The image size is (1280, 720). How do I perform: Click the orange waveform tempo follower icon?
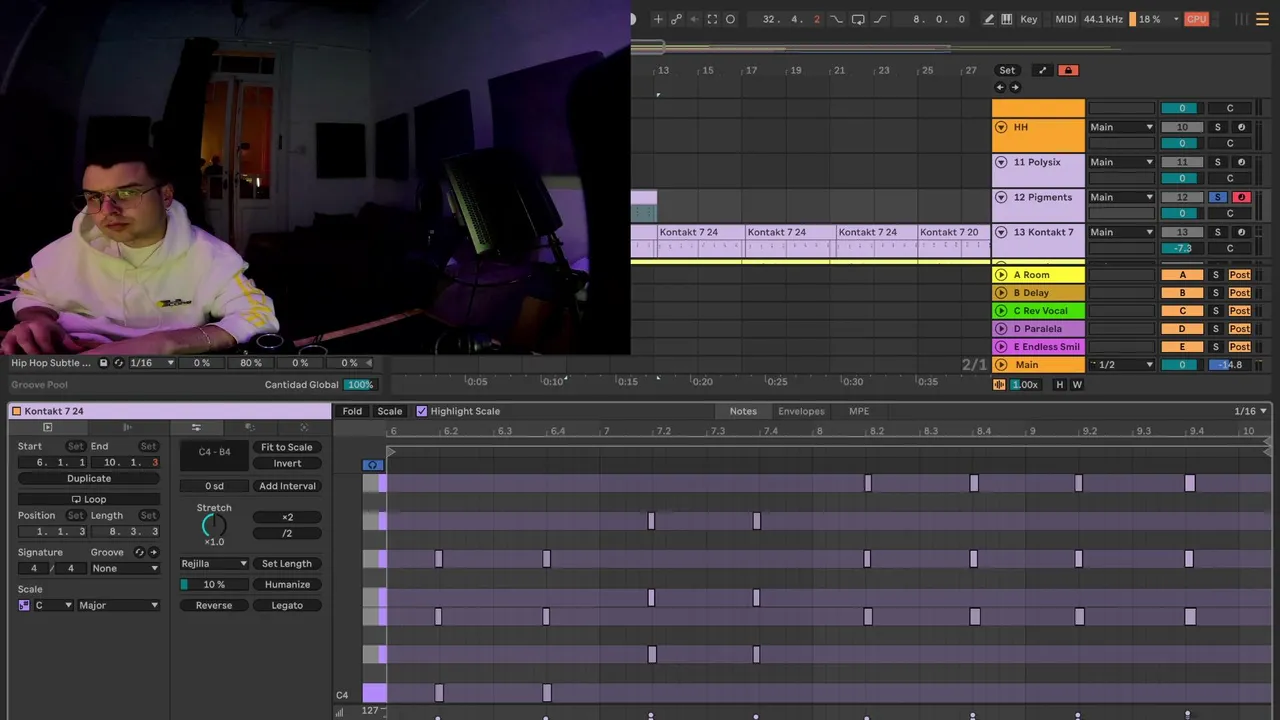point(999,385)
